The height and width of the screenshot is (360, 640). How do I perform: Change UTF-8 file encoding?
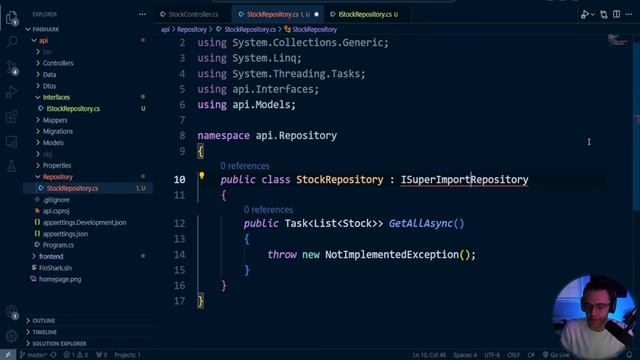pos(492,355)
